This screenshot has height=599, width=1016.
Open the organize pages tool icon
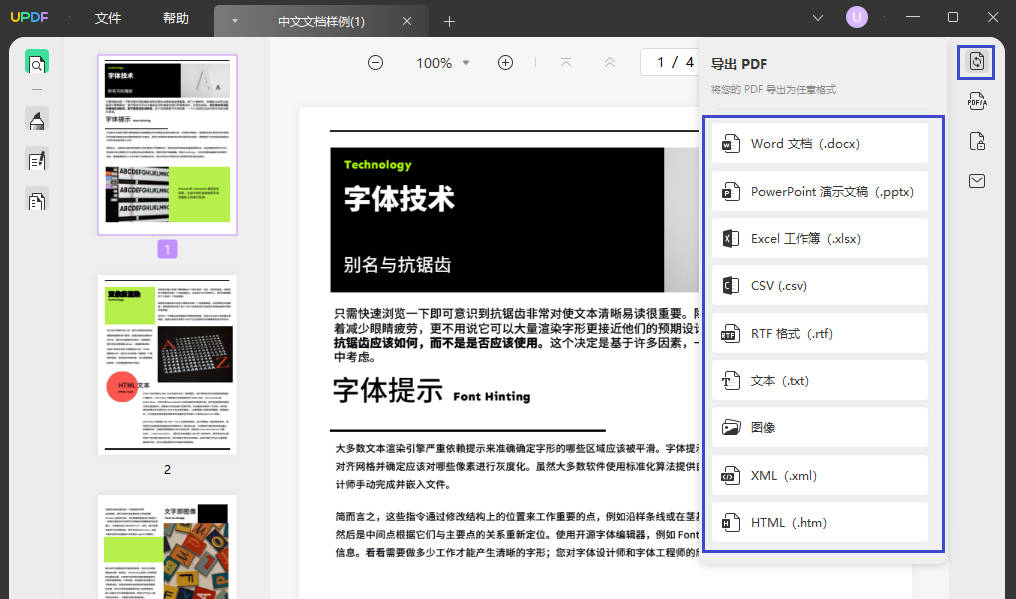coord(37,200)
